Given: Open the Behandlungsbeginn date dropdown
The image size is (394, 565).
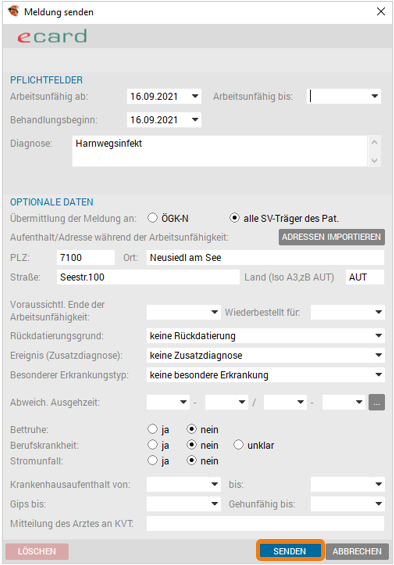Looking at the screenshot, I should click(x=195, y=120).
